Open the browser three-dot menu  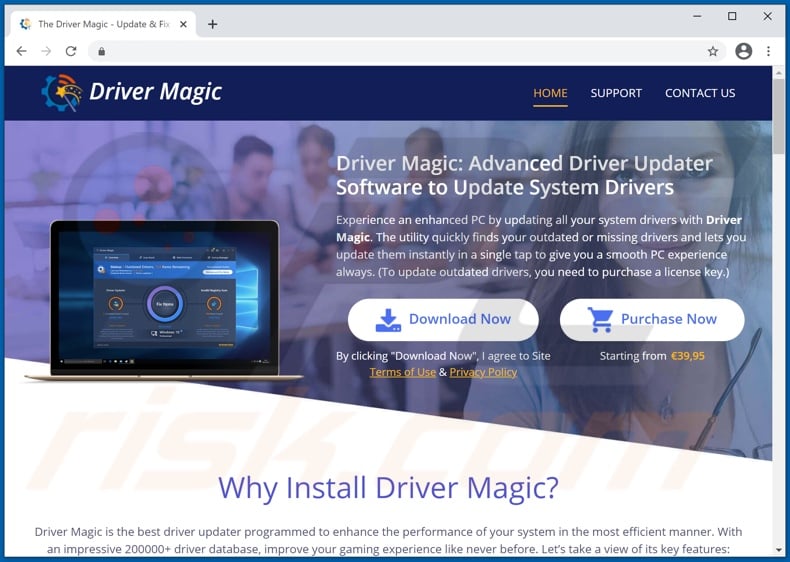point(768,51)
